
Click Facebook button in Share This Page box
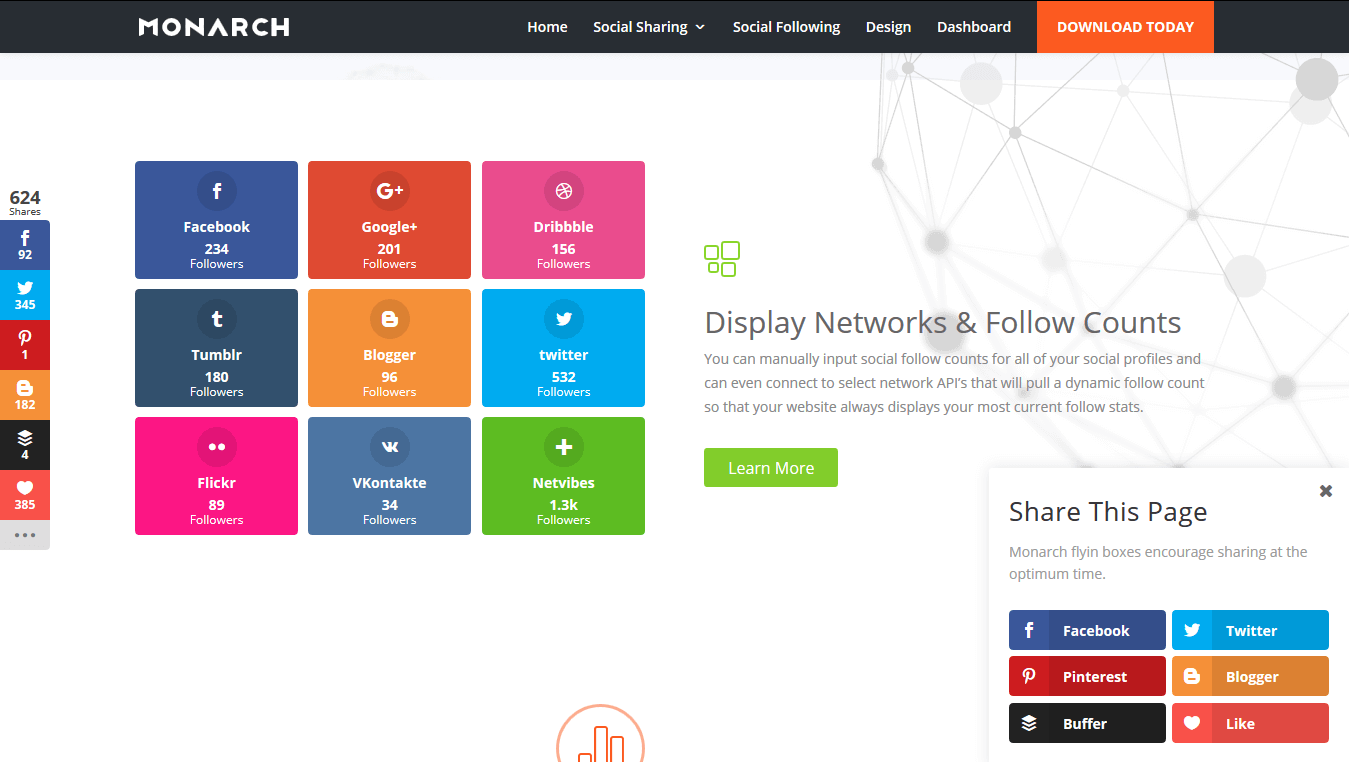click(x=1087, y=630)
